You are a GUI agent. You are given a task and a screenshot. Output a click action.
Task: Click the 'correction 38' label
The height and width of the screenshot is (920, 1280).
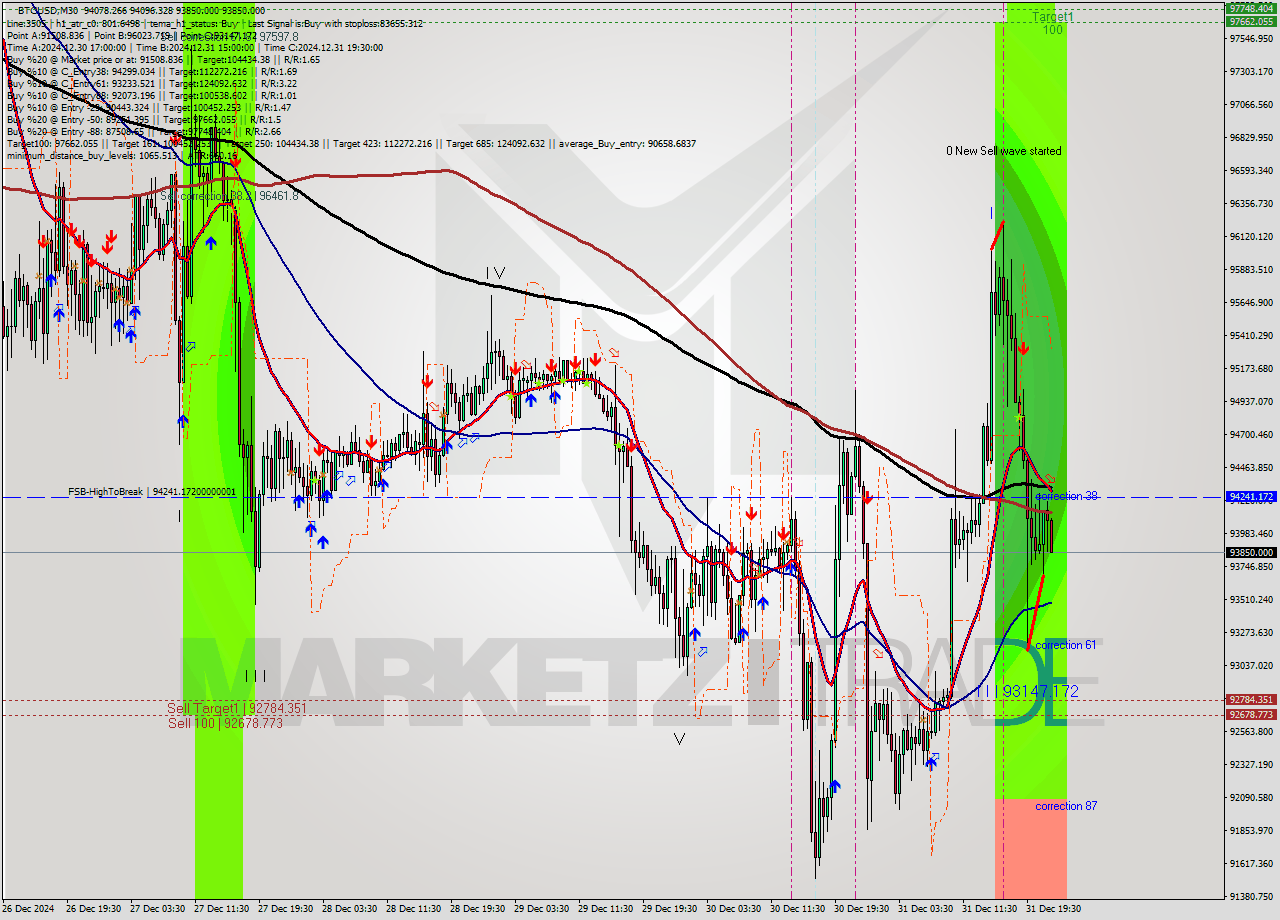coord(1066,496)
